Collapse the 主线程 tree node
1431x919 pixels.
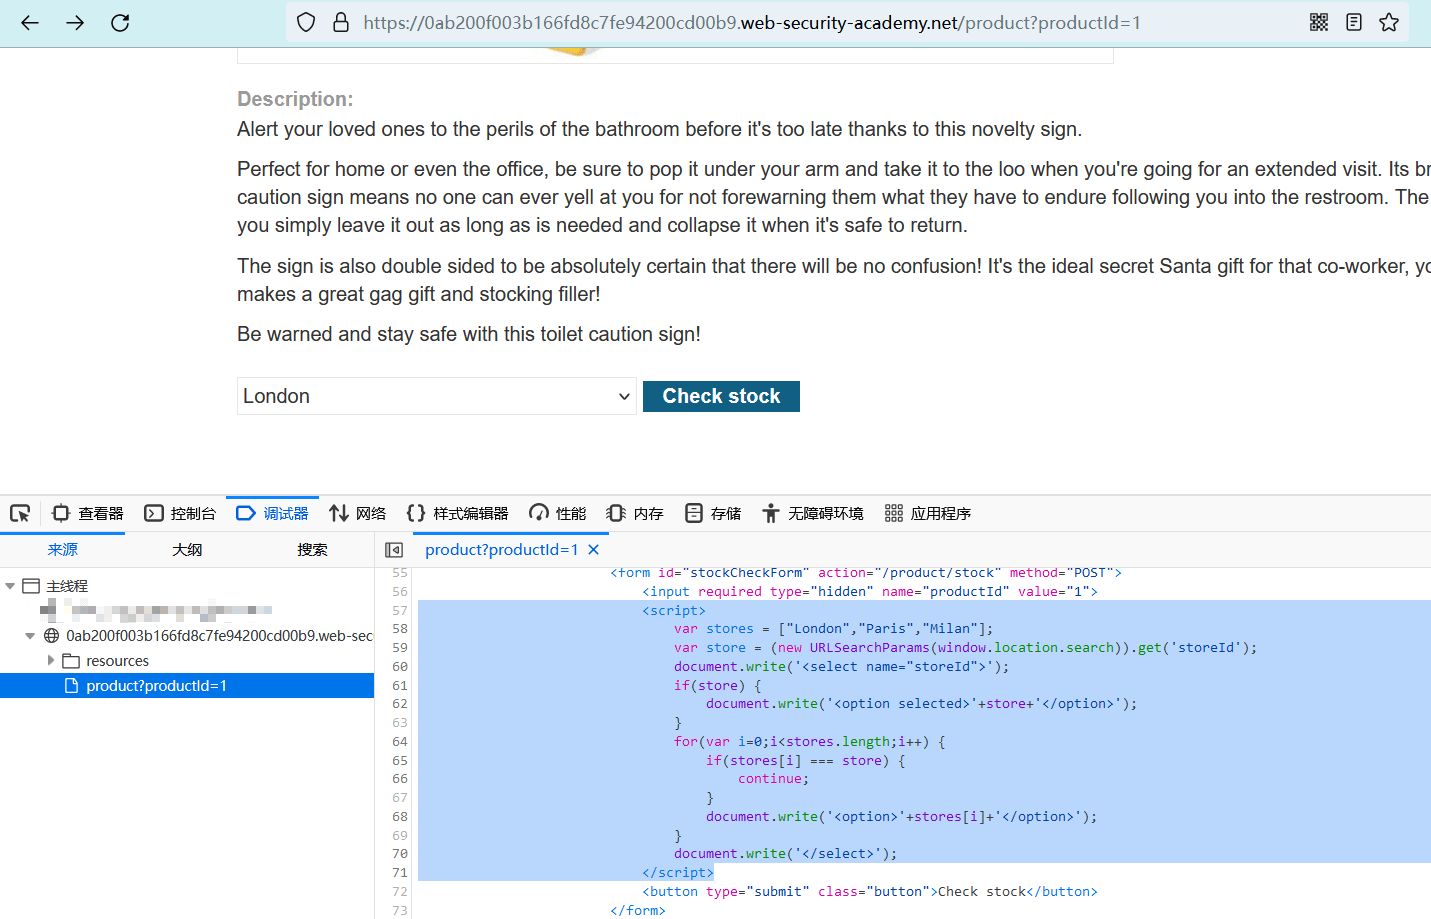[10, 586]
